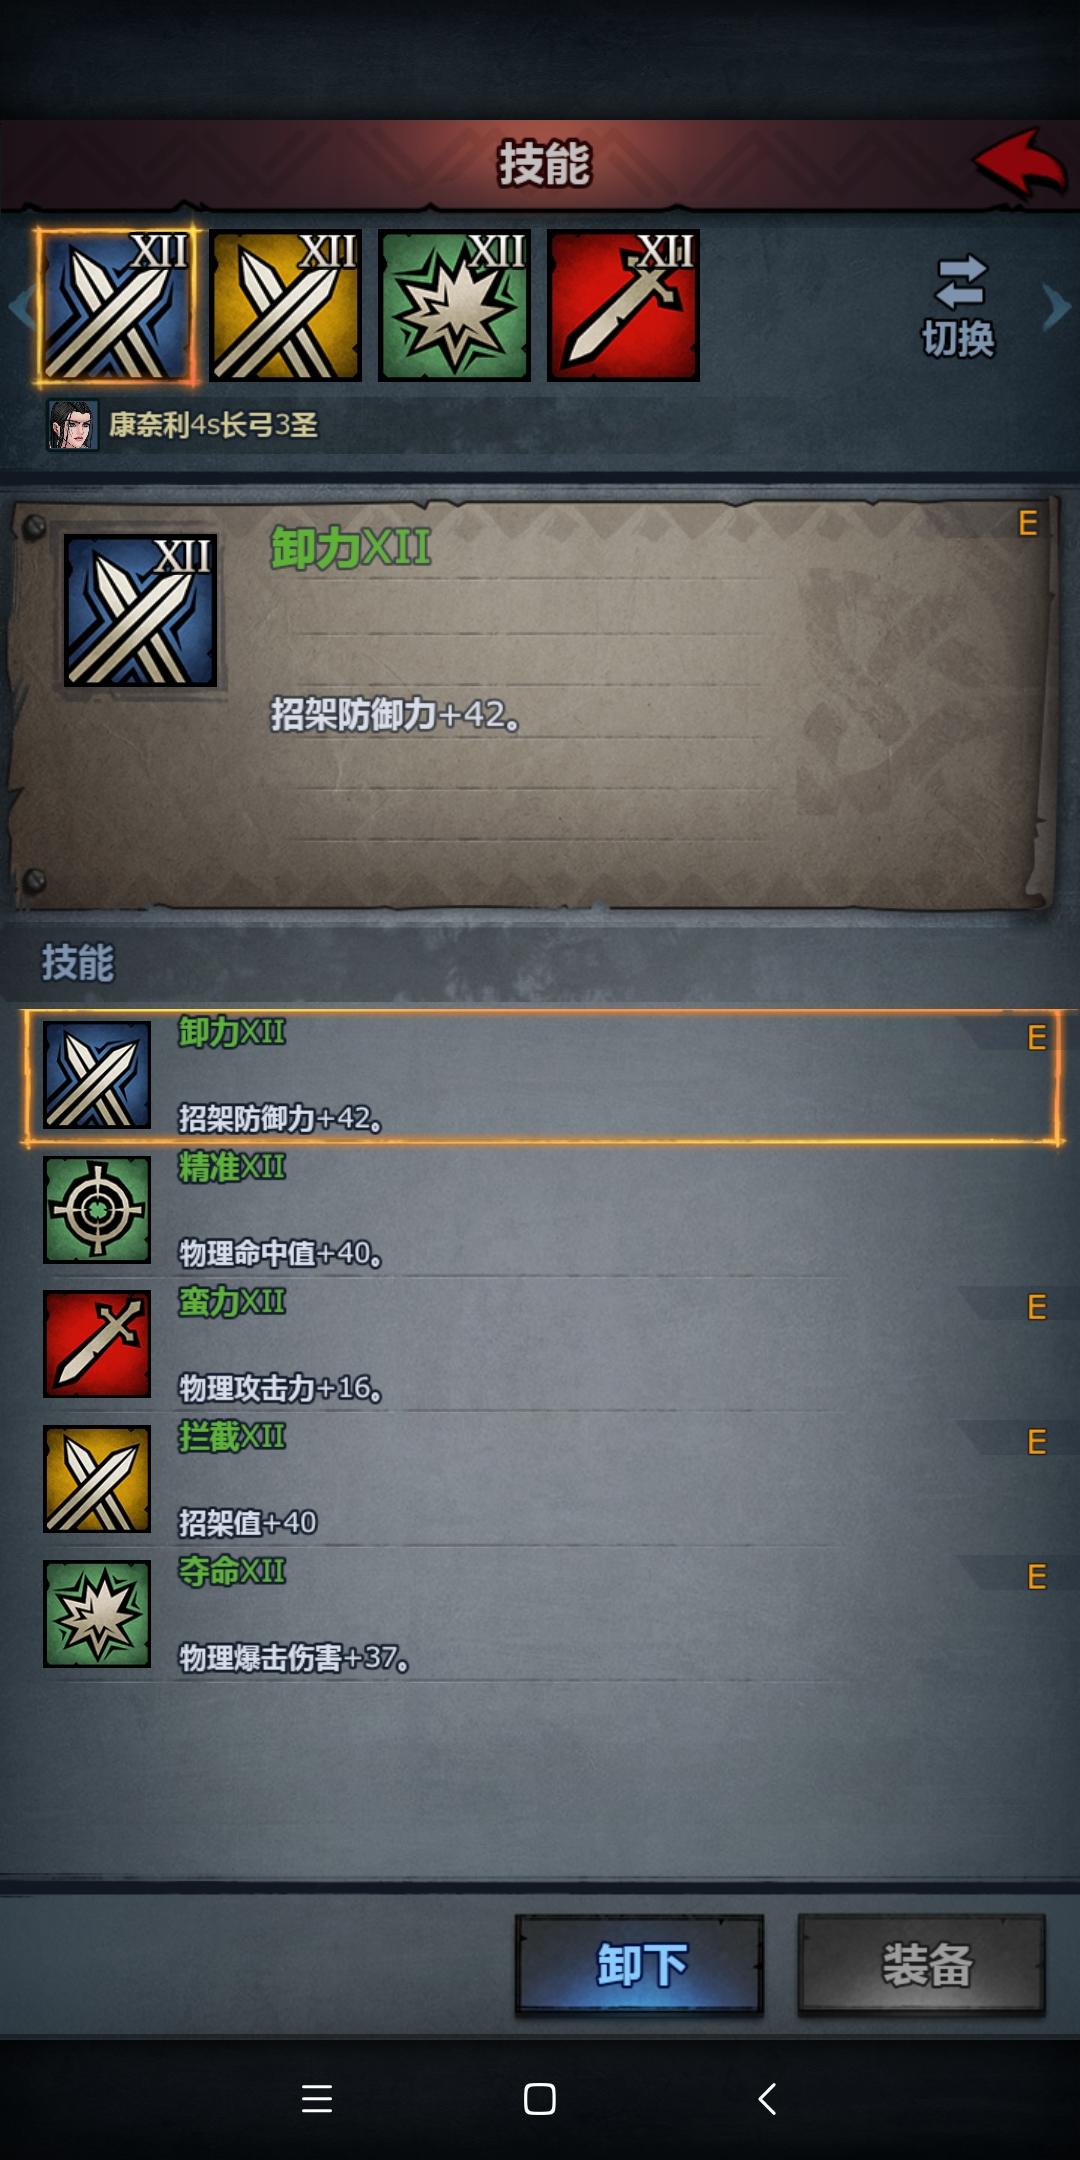Tap the Android home button
Image resolution: width=1080 pixels, height=2160 pixels.
click(x=540, y=2098)
